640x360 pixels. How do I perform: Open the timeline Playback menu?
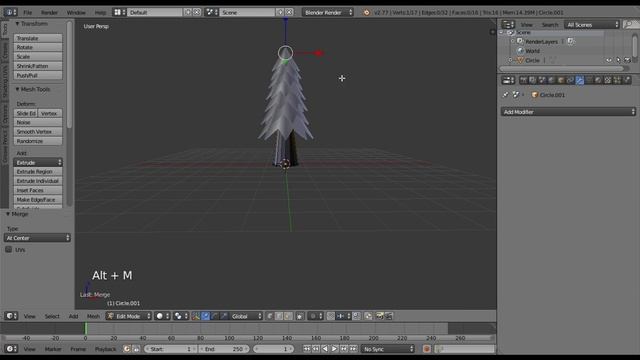(105, 349)
